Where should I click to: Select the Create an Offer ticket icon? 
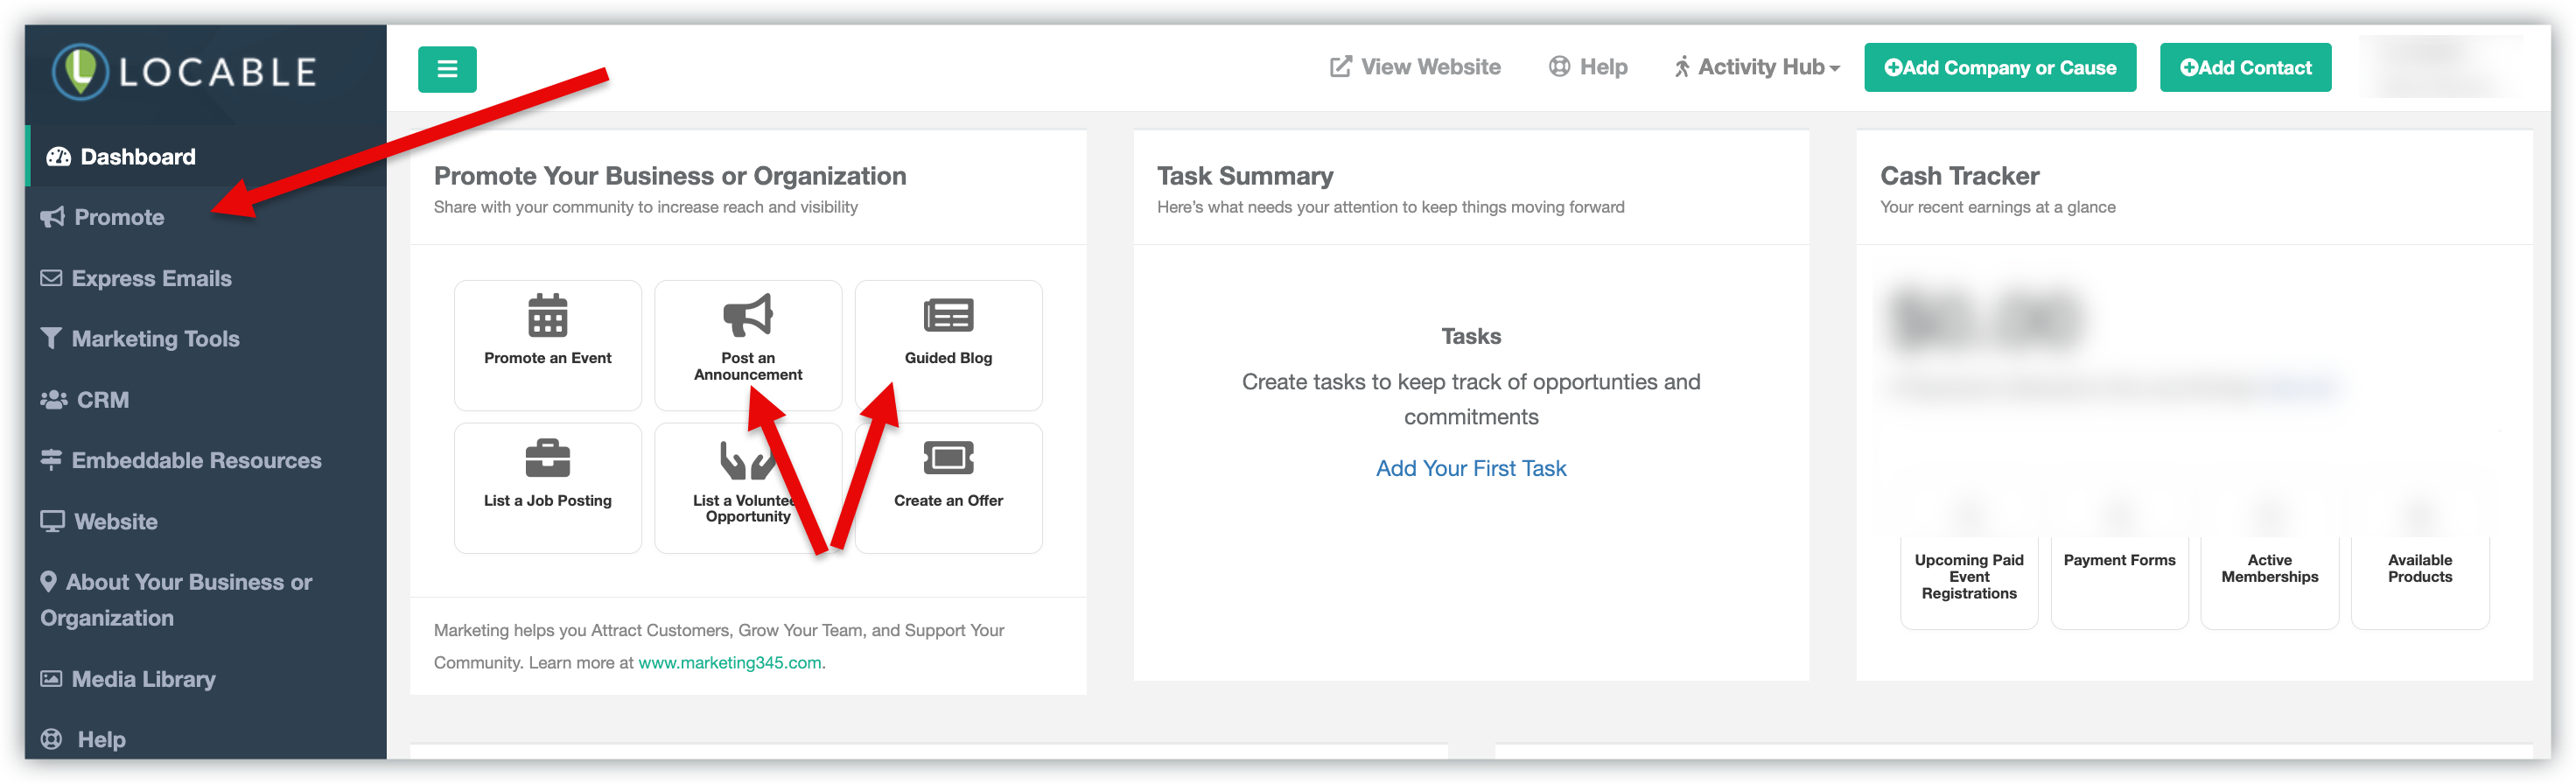click(x=947, y=459)
